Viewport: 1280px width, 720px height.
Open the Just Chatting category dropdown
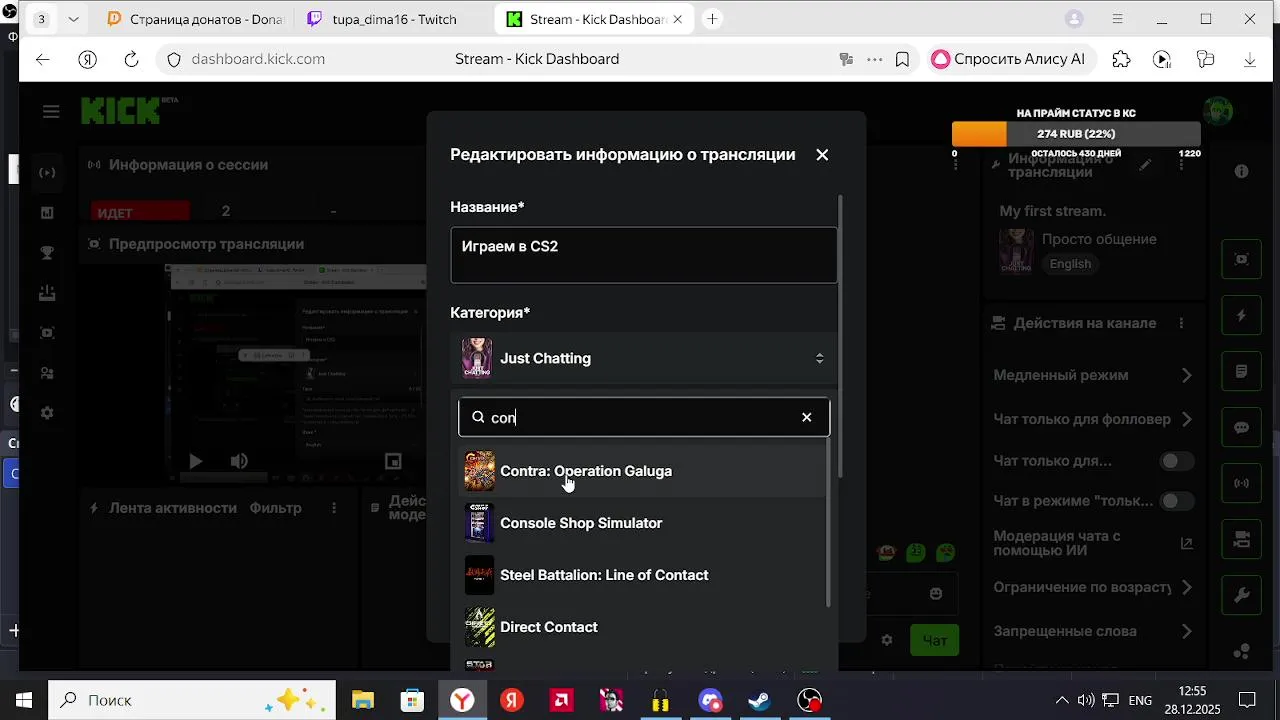[644, 358]
